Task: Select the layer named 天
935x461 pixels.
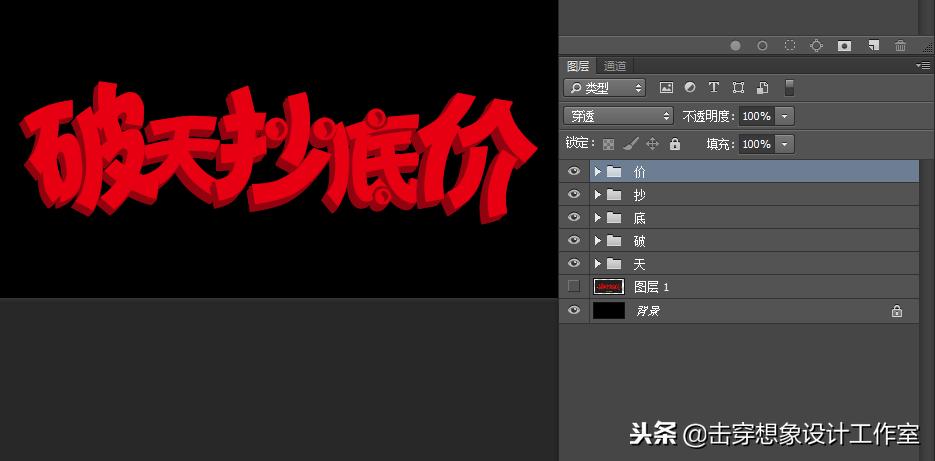Action: (x=639, y=264)
